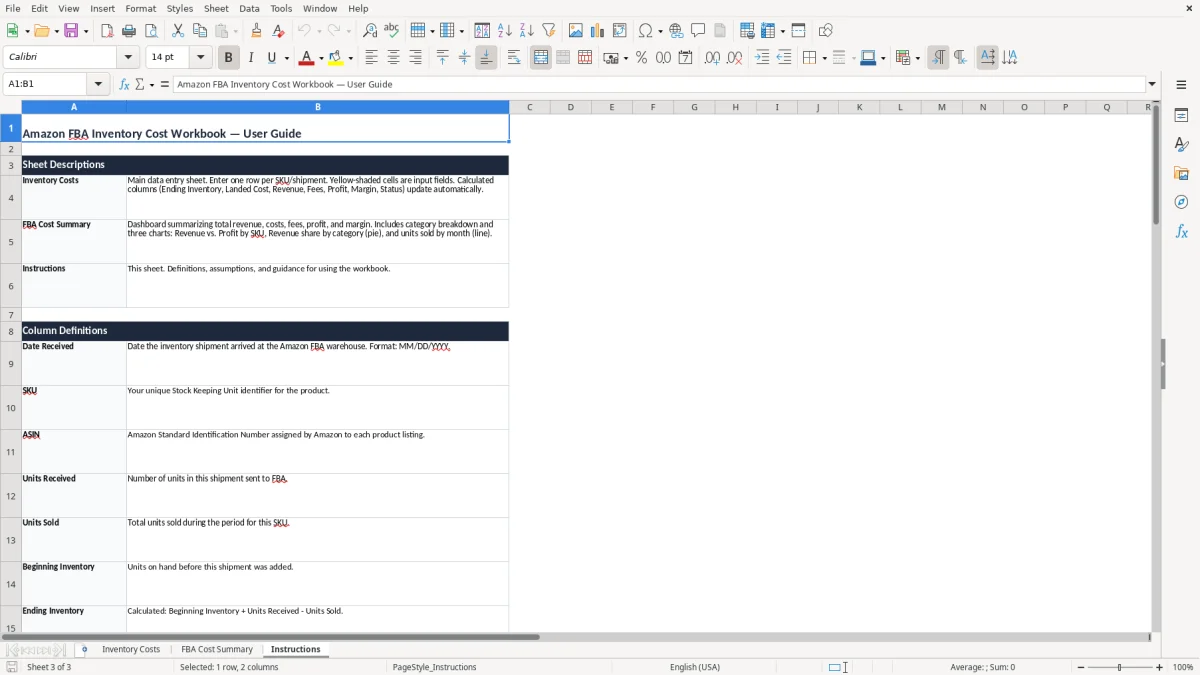Run the spelling check tool
This screenshot has width=1200, height=675.
tap(392, 31)
